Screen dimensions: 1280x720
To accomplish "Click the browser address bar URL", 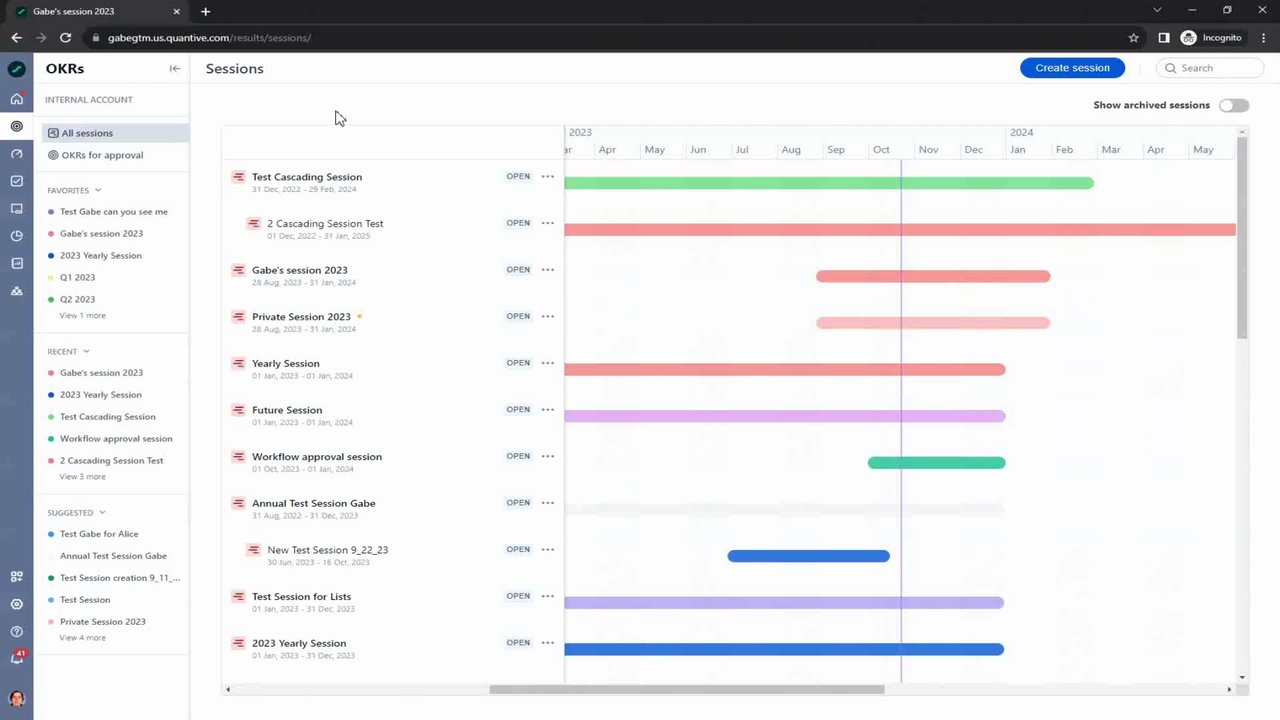I will 209,38.
